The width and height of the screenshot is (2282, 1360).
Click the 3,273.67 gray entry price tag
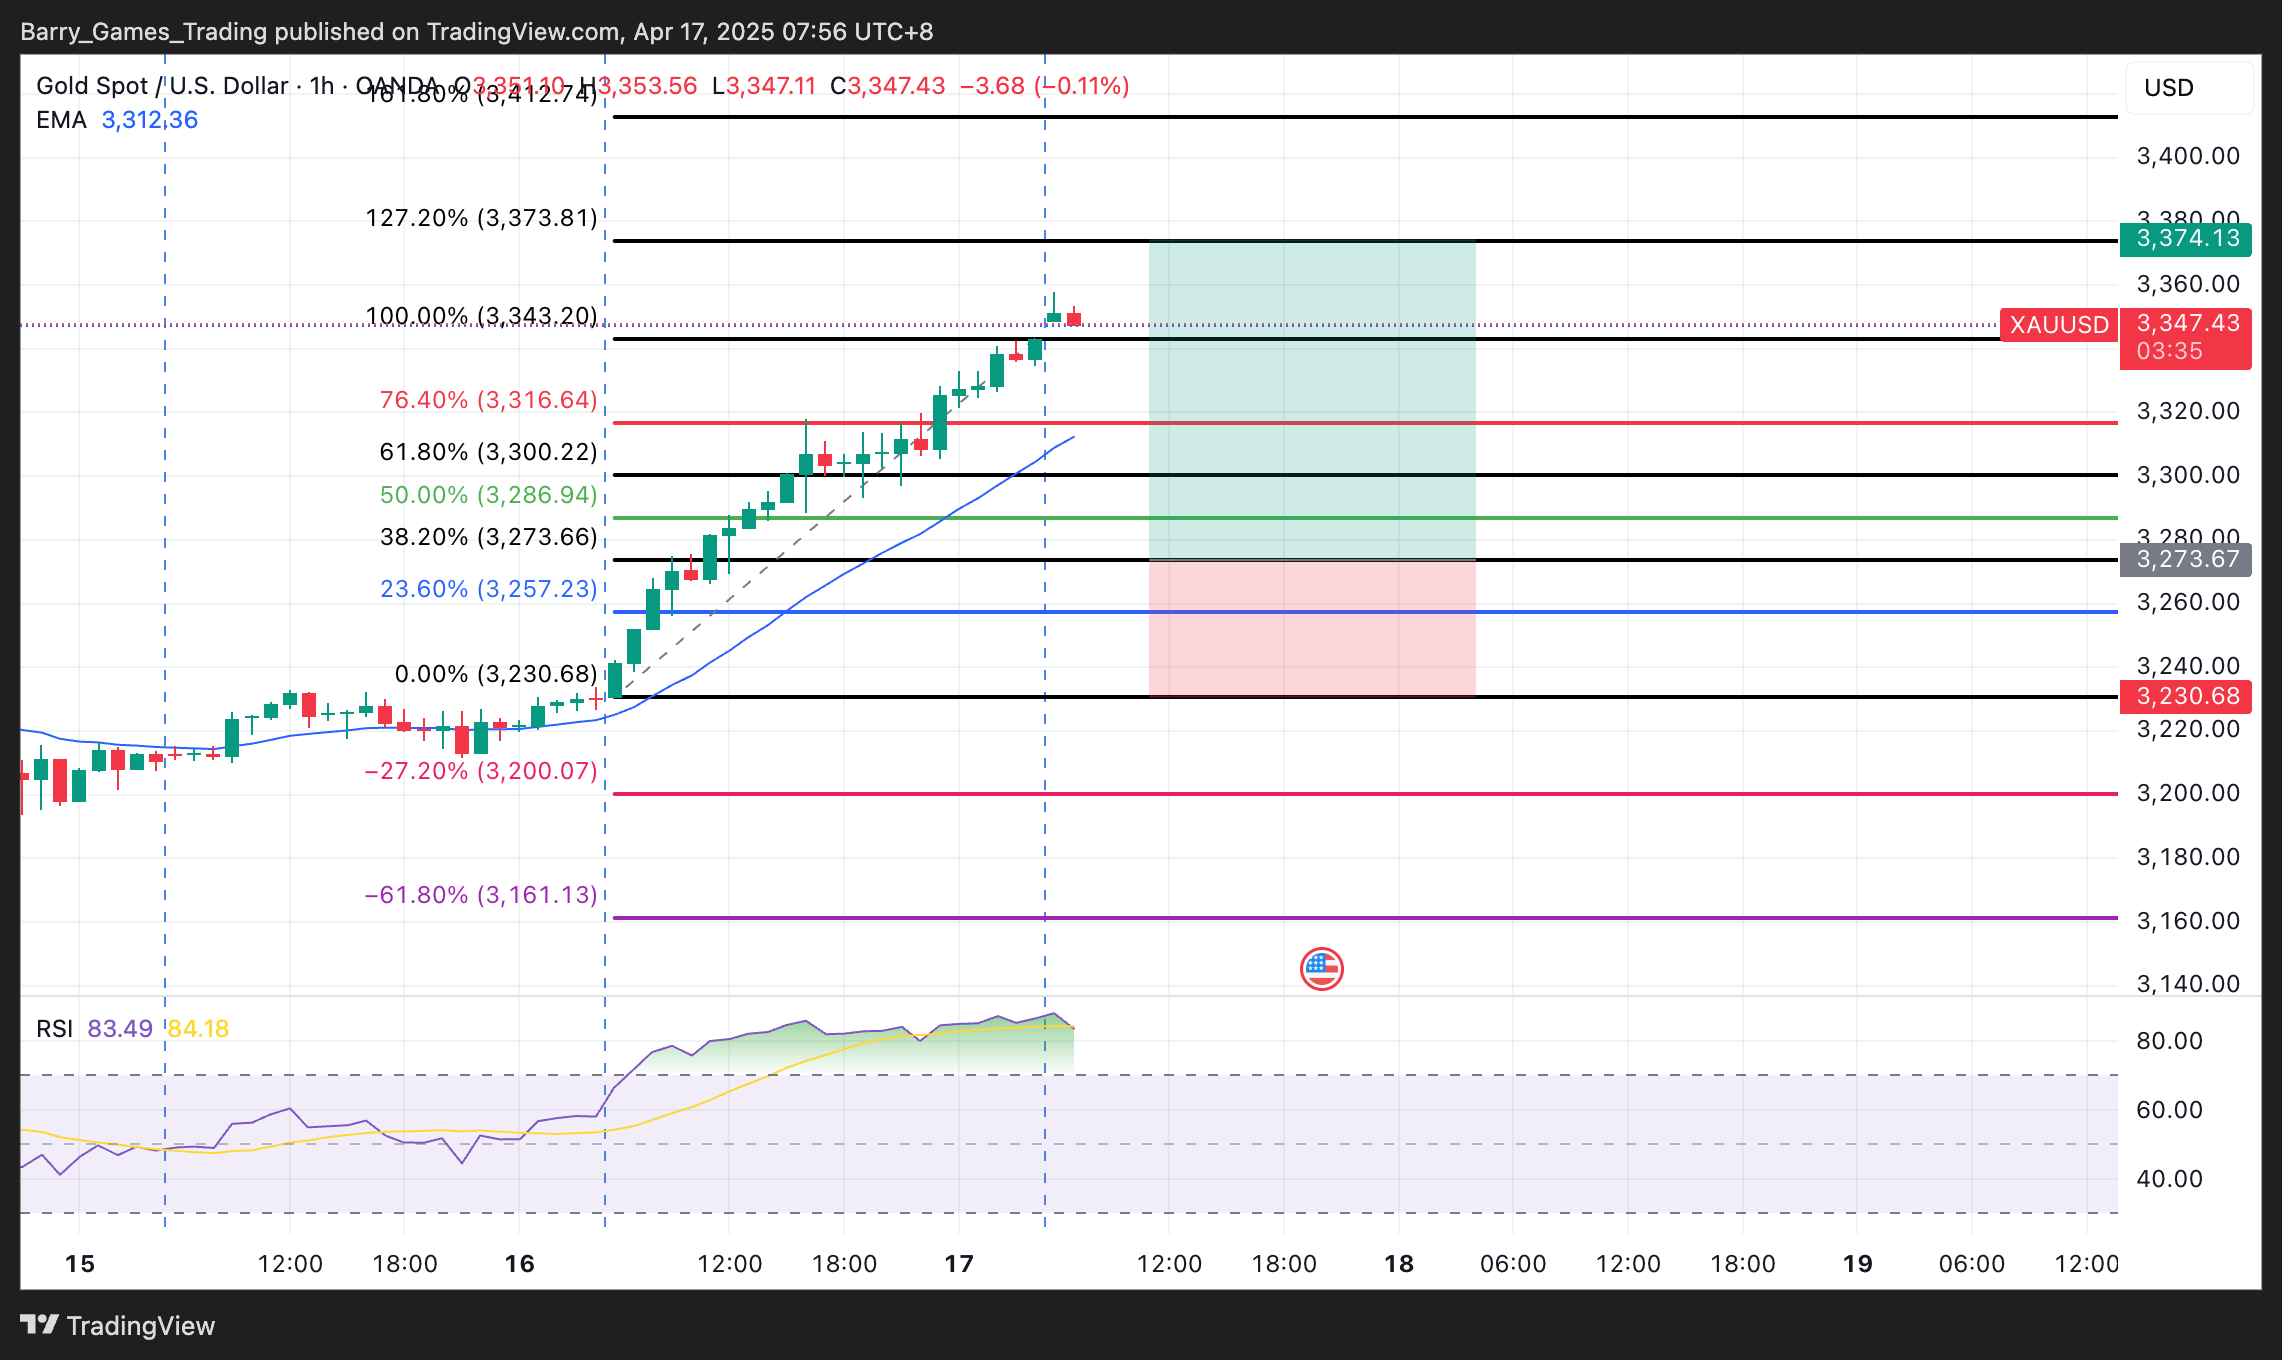click(2186, 559)
